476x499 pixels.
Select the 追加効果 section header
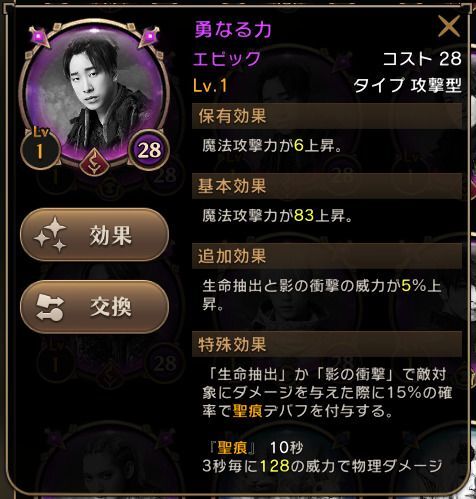tap(327, 256)
